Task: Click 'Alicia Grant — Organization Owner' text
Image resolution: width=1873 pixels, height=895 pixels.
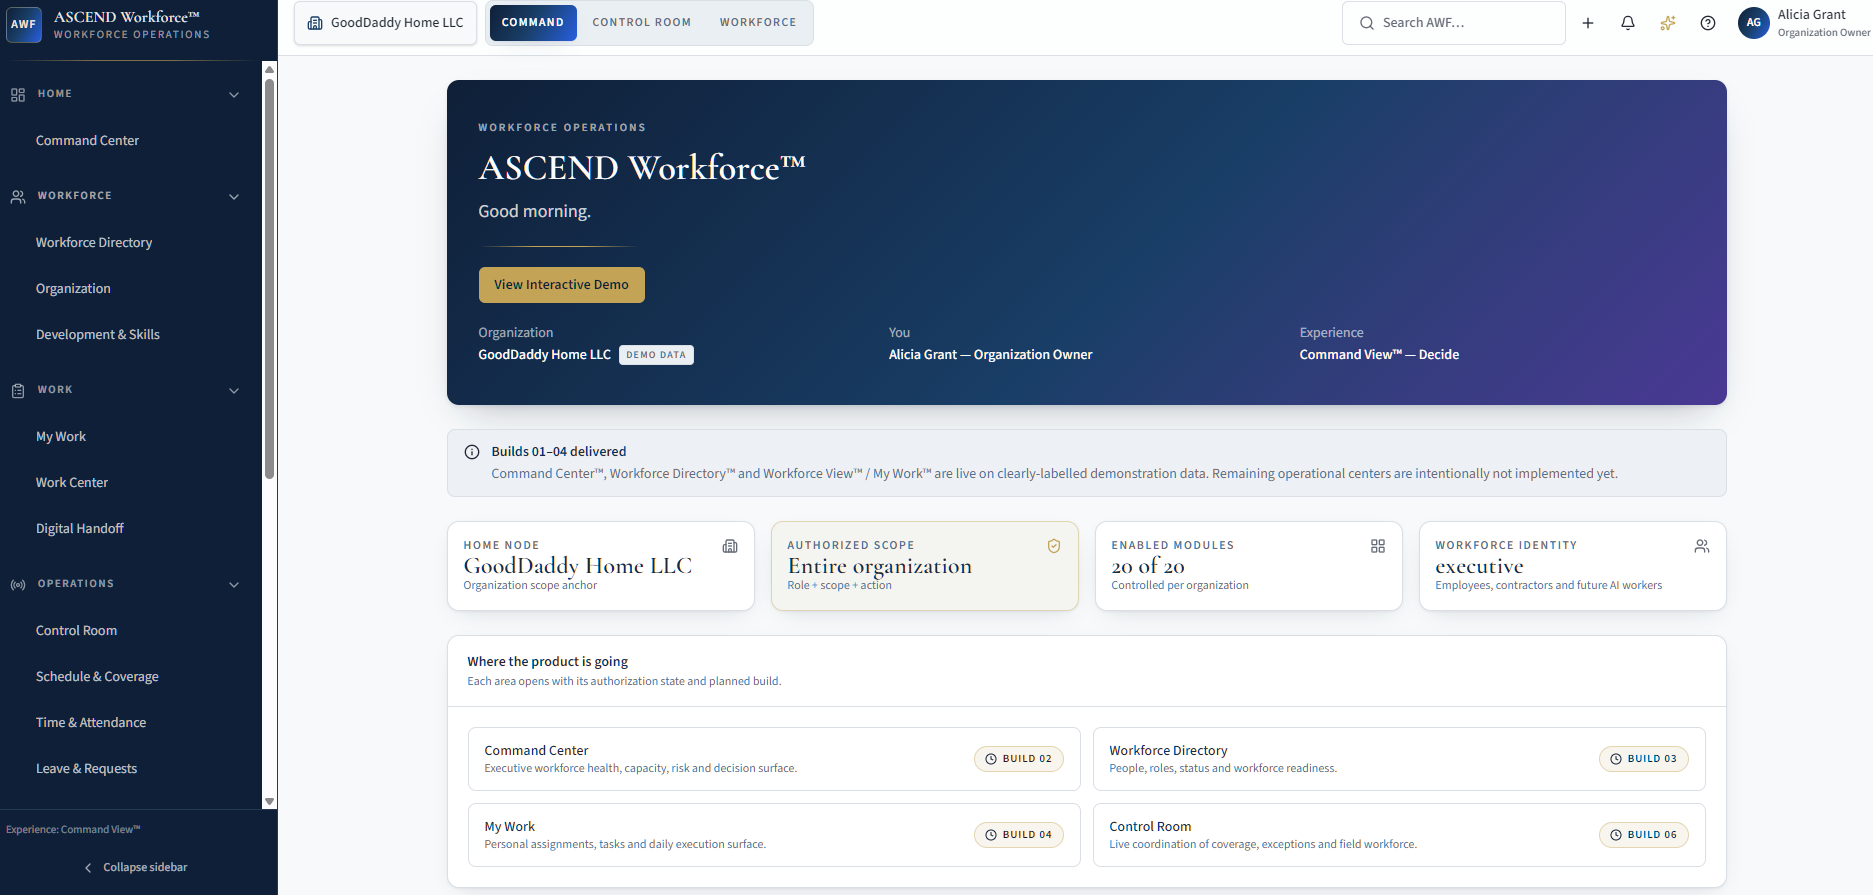Action: click(991, 355)
